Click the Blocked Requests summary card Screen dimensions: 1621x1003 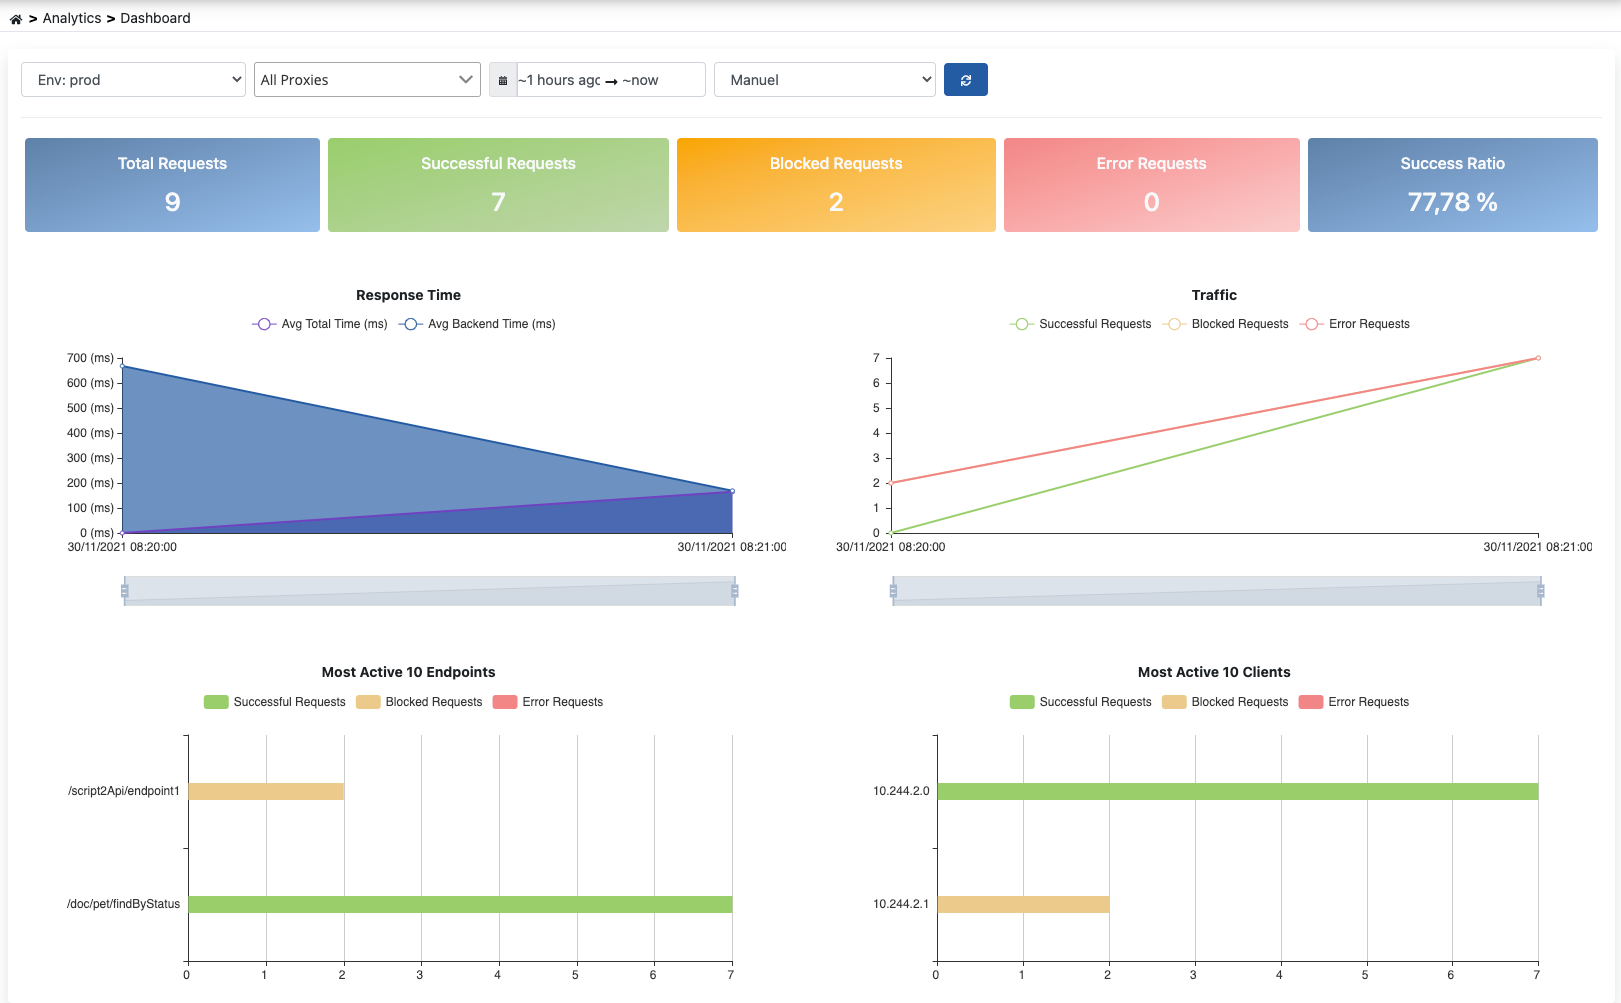pos(836,185)
